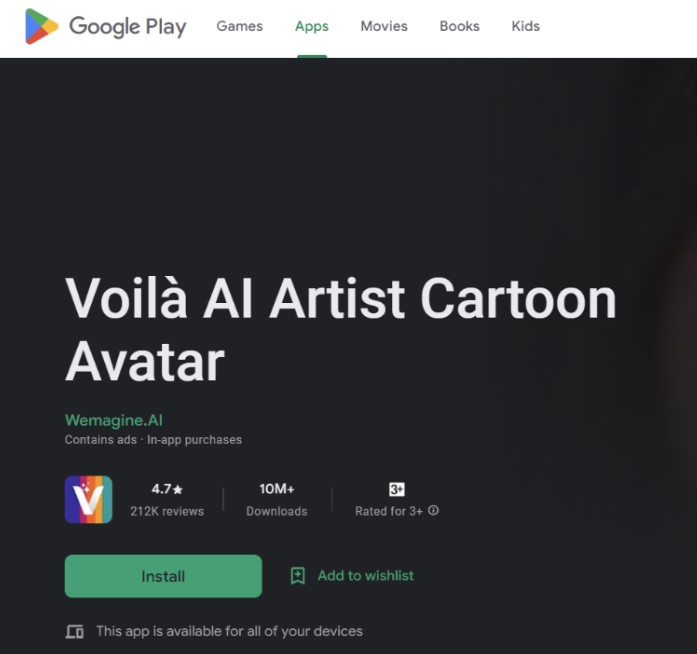Click the 10M+ Downloads stat
The image size is (697, 654).
point(277,499)
